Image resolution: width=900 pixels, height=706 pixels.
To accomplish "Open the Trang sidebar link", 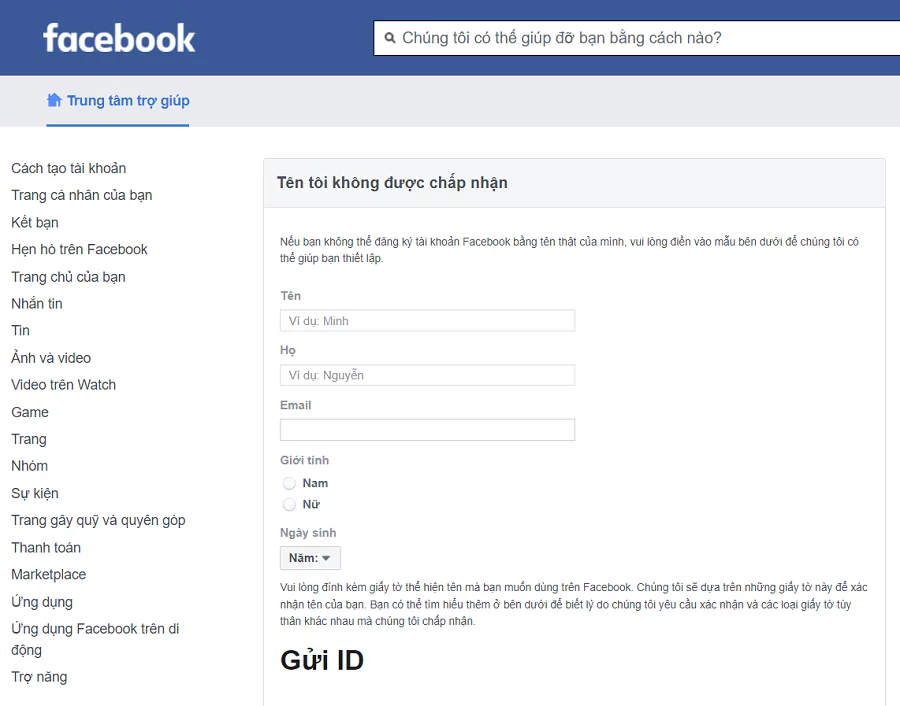I will (29, 439).
